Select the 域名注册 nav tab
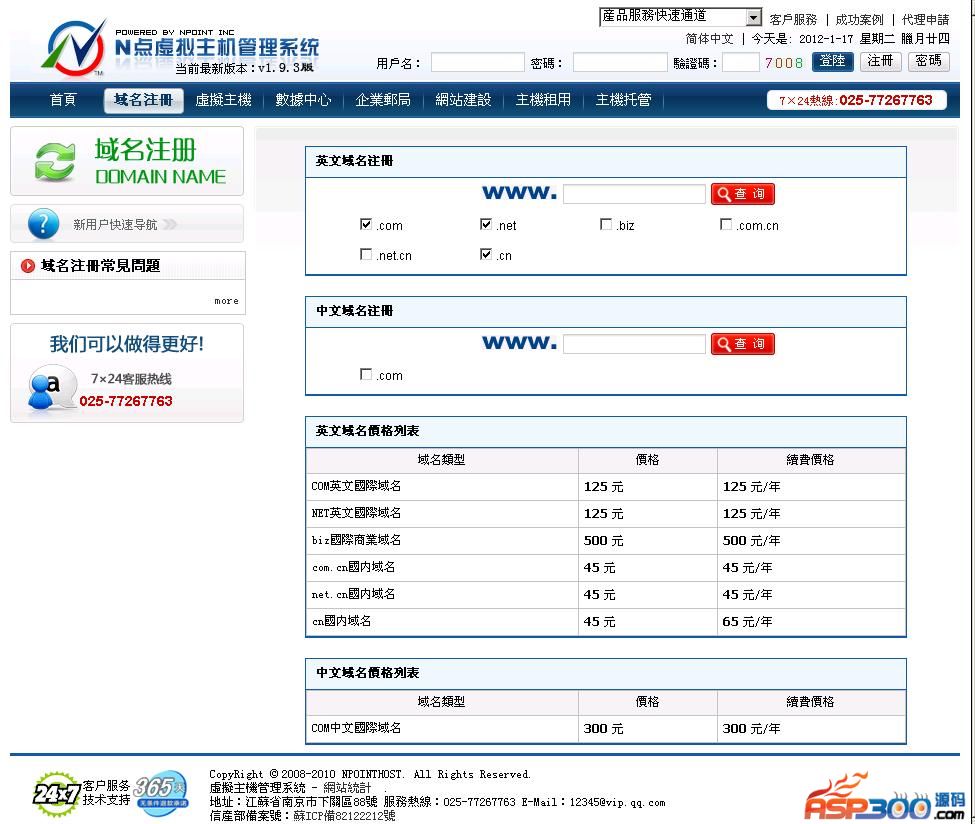The width and height of the screenshot is (975, 824). coord(144,100)
